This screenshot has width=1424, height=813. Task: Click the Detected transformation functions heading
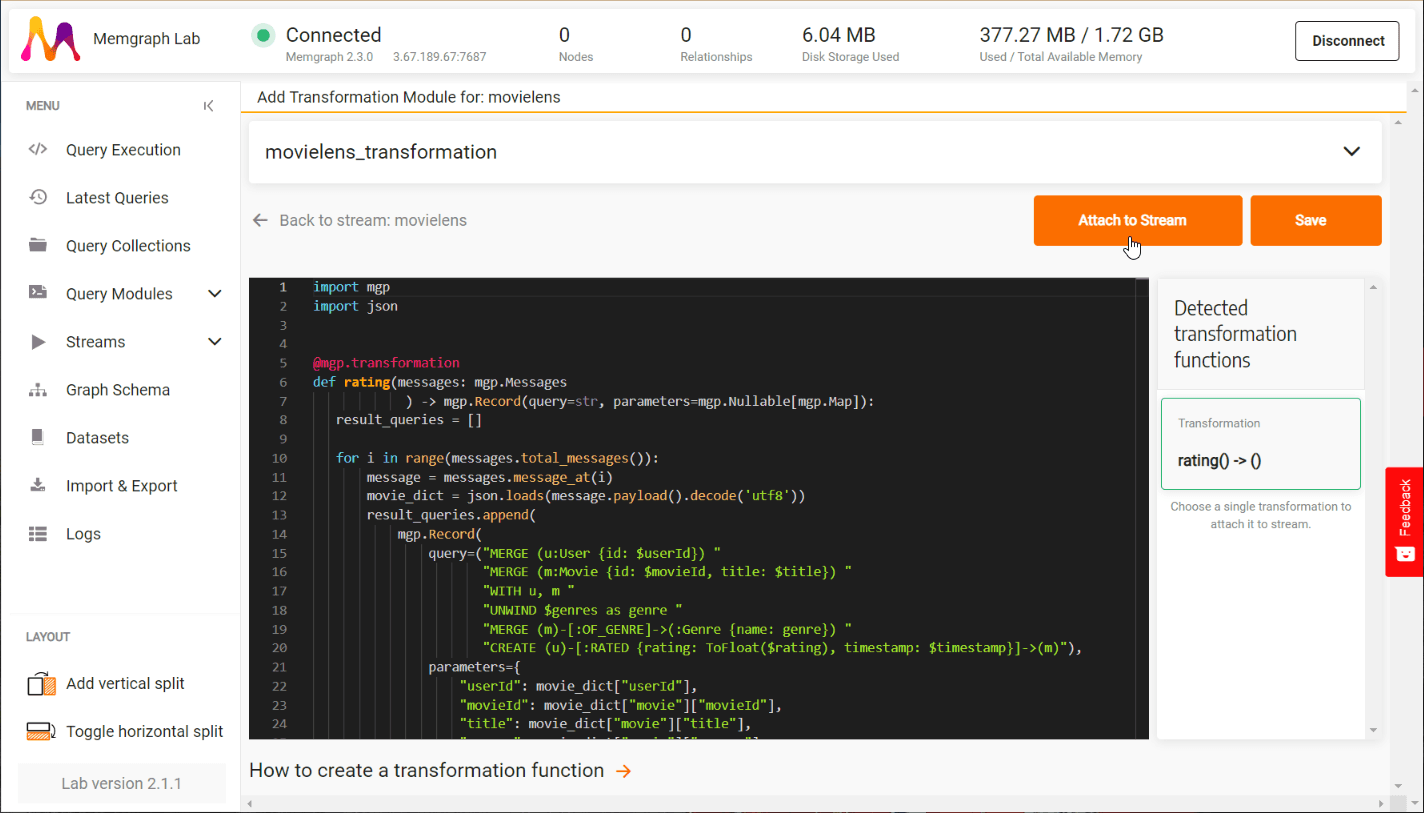point(1235,334)
